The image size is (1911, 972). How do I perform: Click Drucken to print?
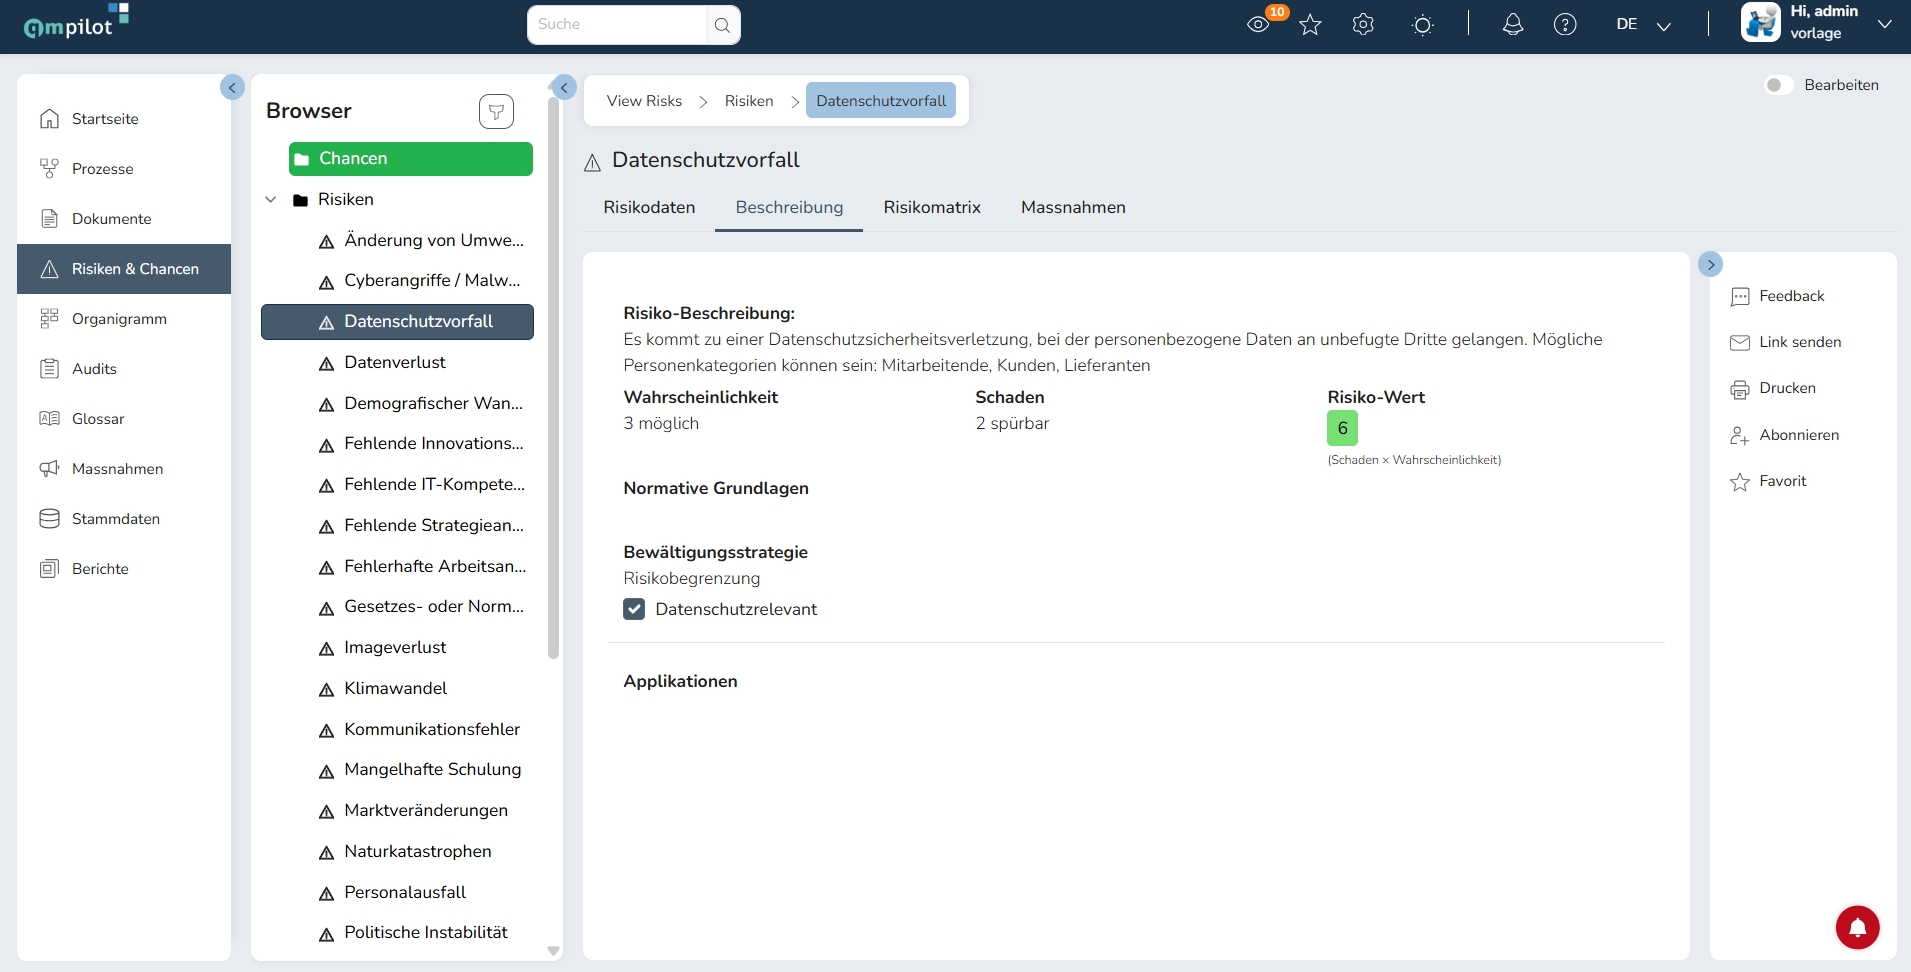(x=1773, y=388)
